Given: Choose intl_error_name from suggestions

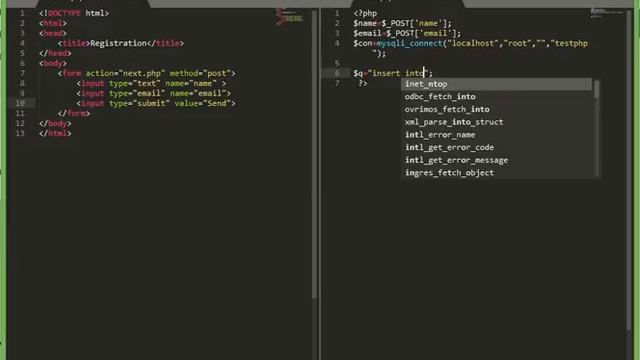Looking at the screenshot, I should (440, 135).
